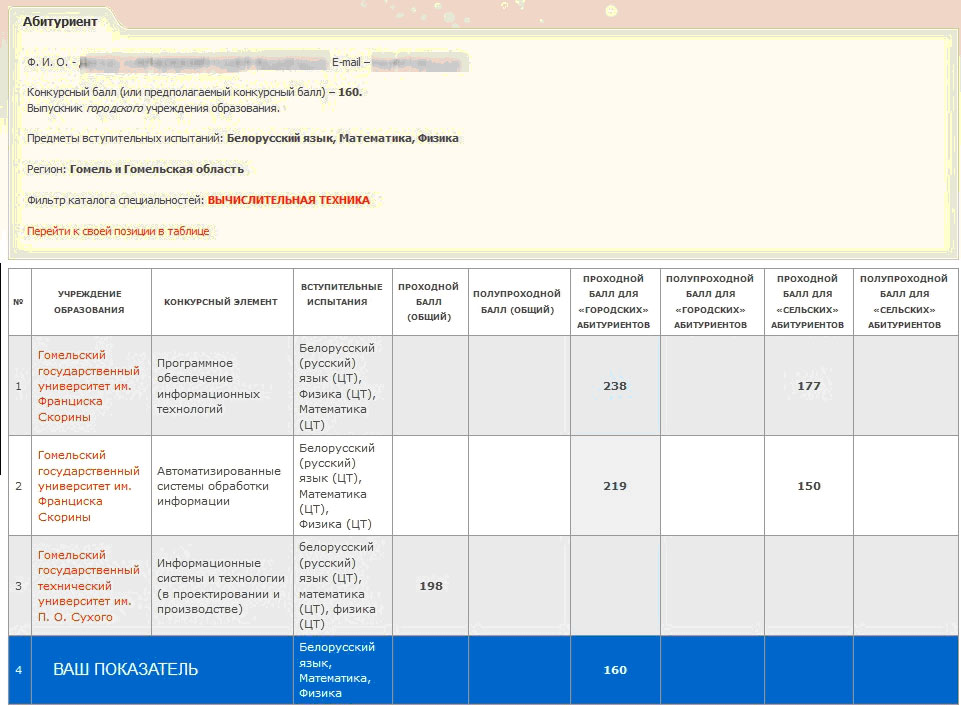Screen dimensions: 961x706
Task: Open the Абитуриент tab
Action: click(60, 21)
